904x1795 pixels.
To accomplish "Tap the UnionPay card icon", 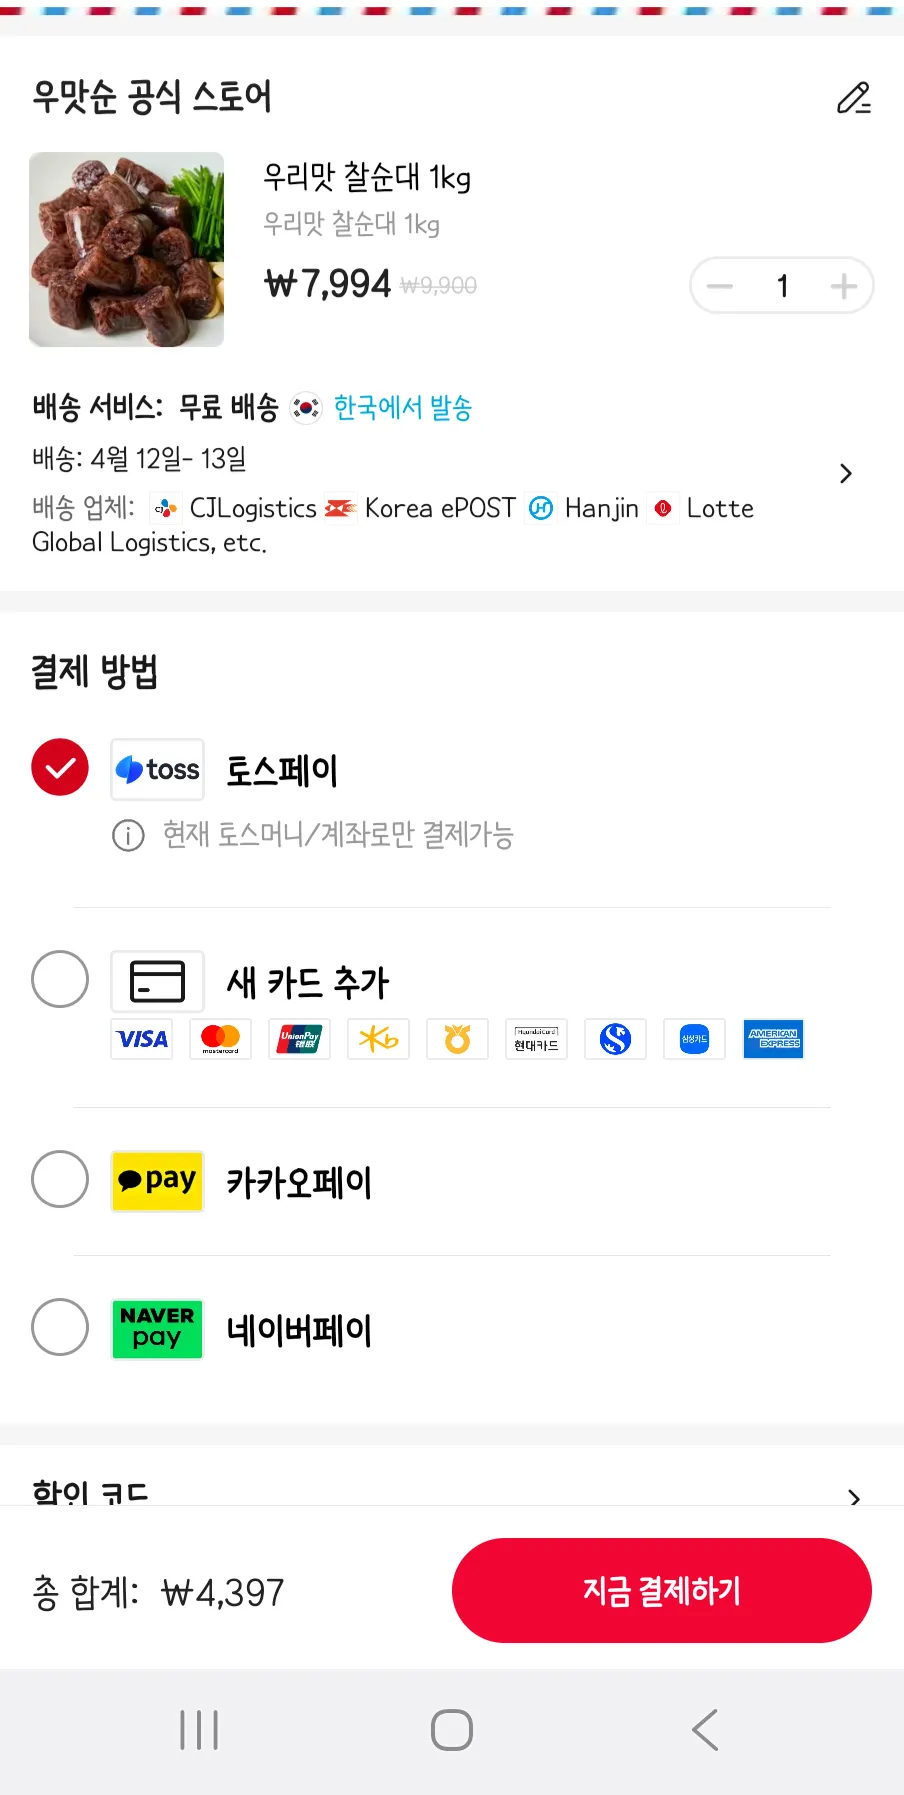I will [x=299, y=1039].
